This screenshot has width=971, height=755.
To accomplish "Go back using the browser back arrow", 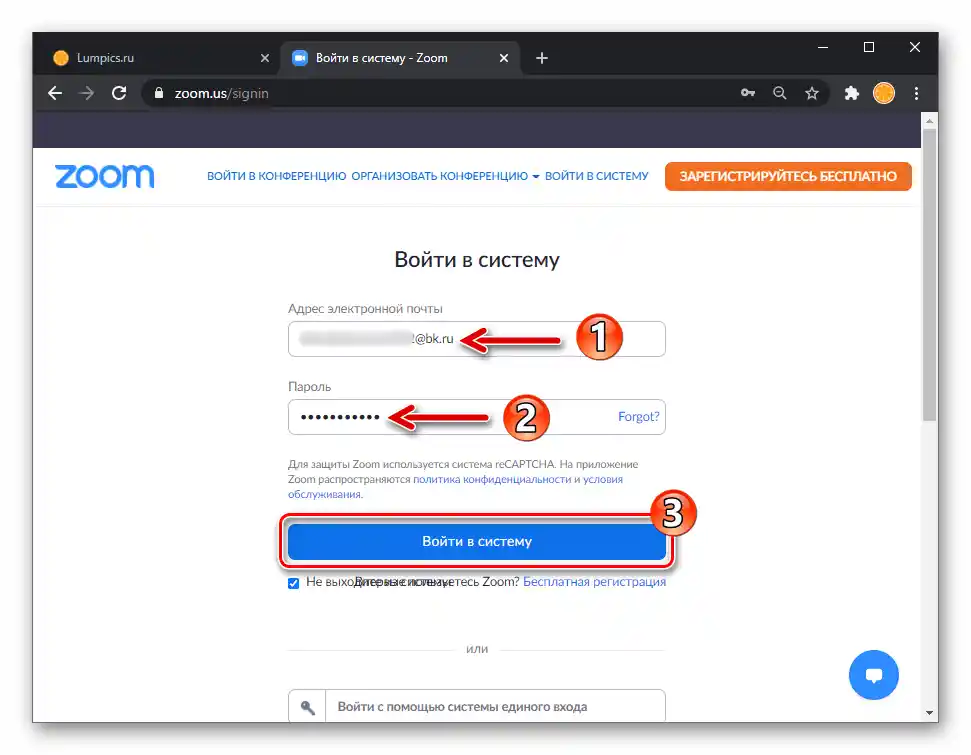I will (55, 94).
